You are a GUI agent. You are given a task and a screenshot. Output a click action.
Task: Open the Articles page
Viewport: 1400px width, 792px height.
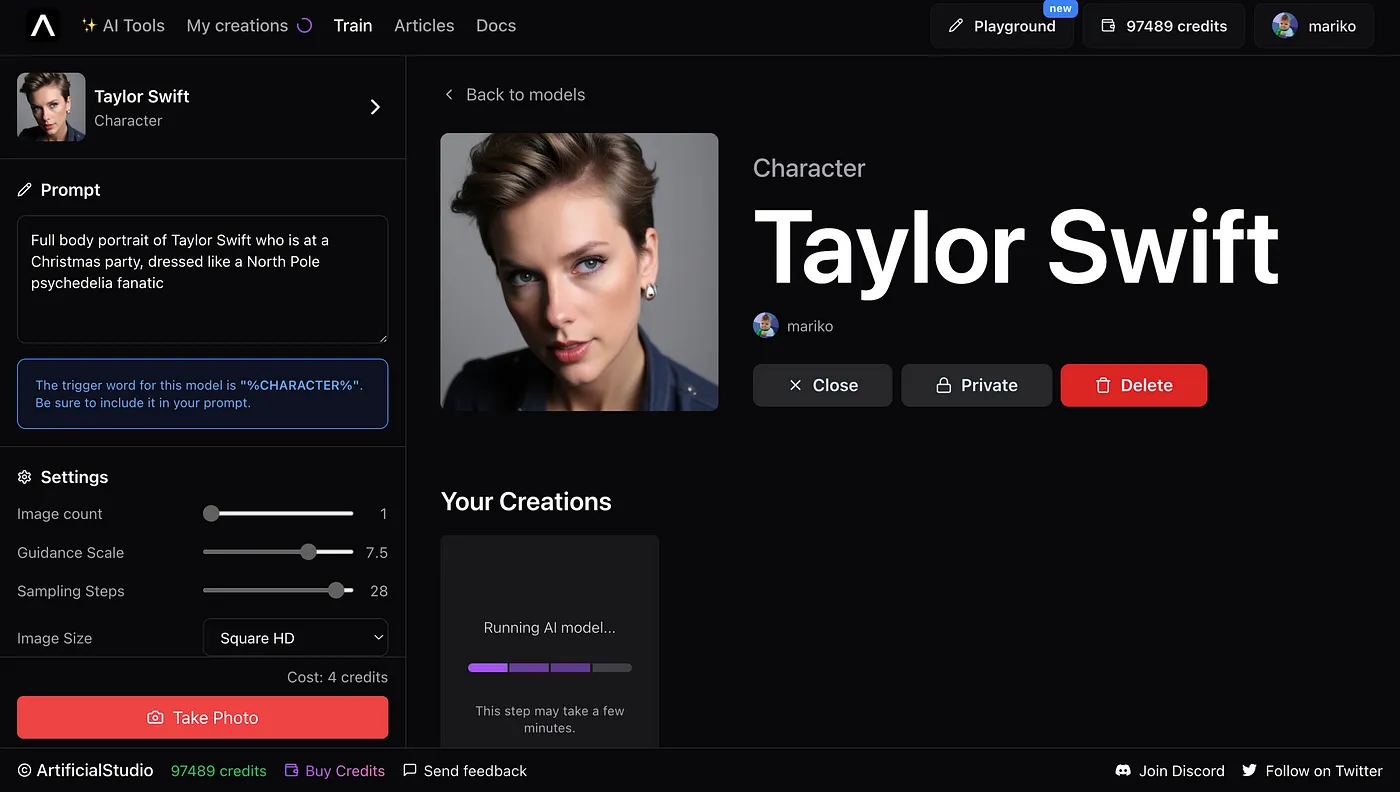click(x=424, y=26)
